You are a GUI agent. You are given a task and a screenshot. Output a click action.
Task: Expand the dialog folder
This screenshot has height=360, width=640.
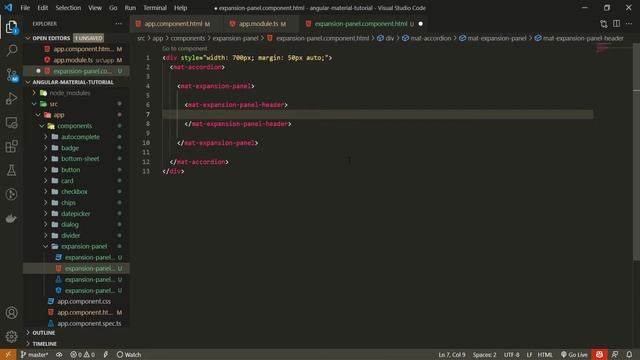pos(46,224)
